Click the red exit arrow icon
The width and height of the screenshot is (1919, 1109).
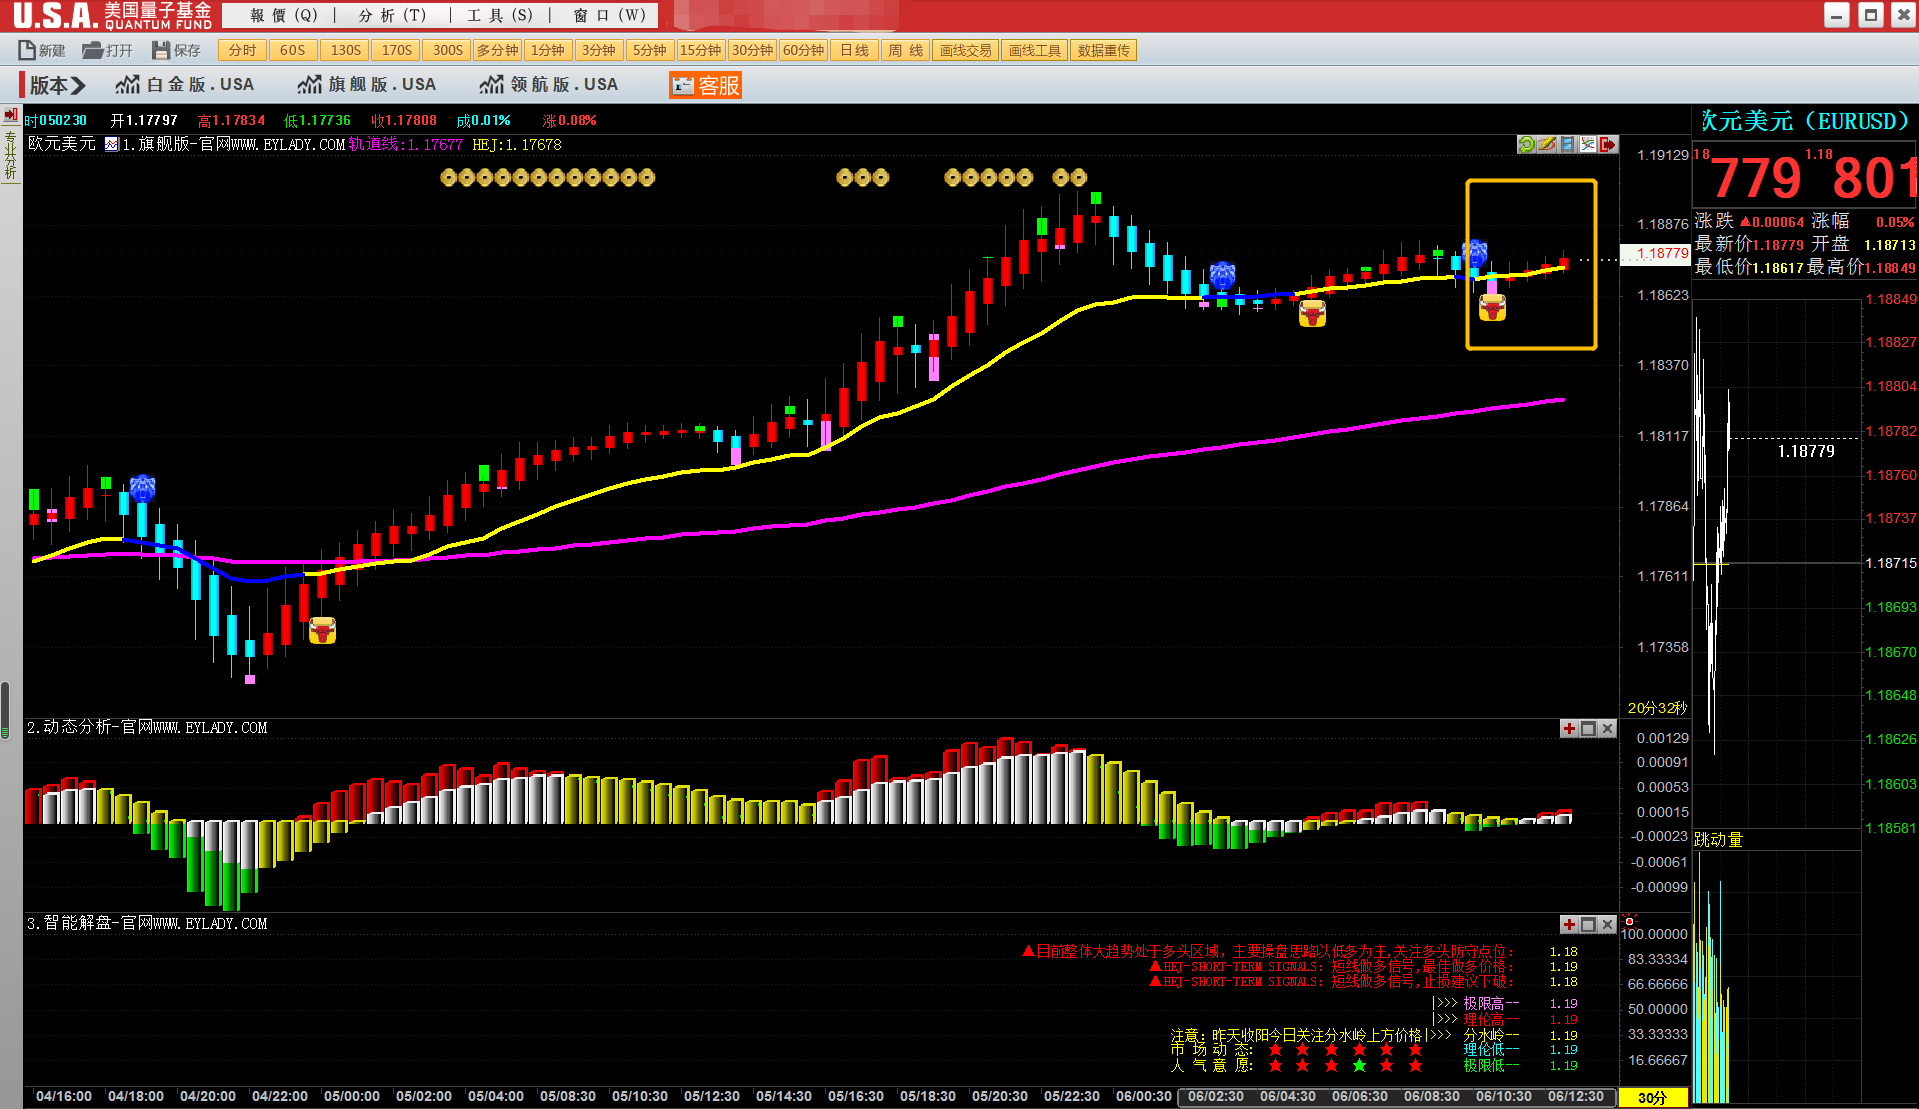click(x=1608, y=144)
